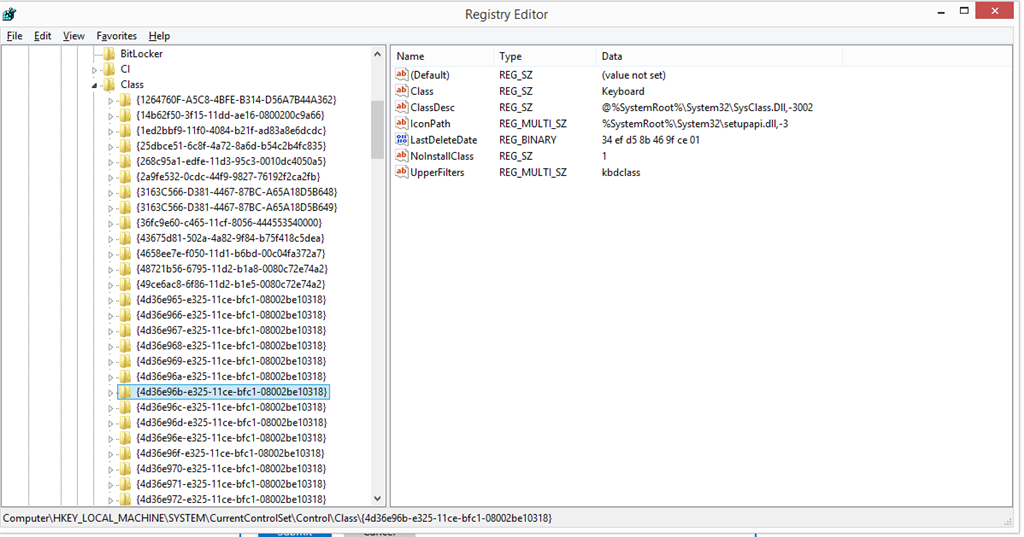Click the string icon of (Default) value
Screen dimensions: 1024x537
(402, 74)
